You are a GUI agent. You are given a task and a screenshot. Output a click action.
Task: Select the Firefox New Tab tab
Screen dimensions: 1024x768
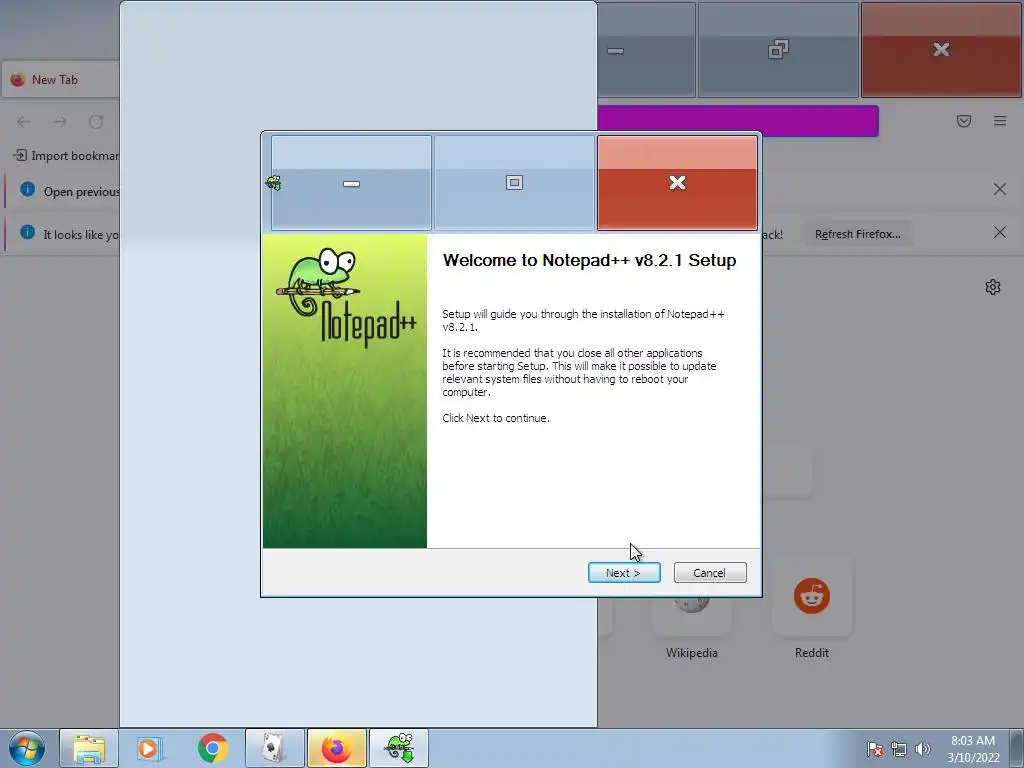coord(61,80)
